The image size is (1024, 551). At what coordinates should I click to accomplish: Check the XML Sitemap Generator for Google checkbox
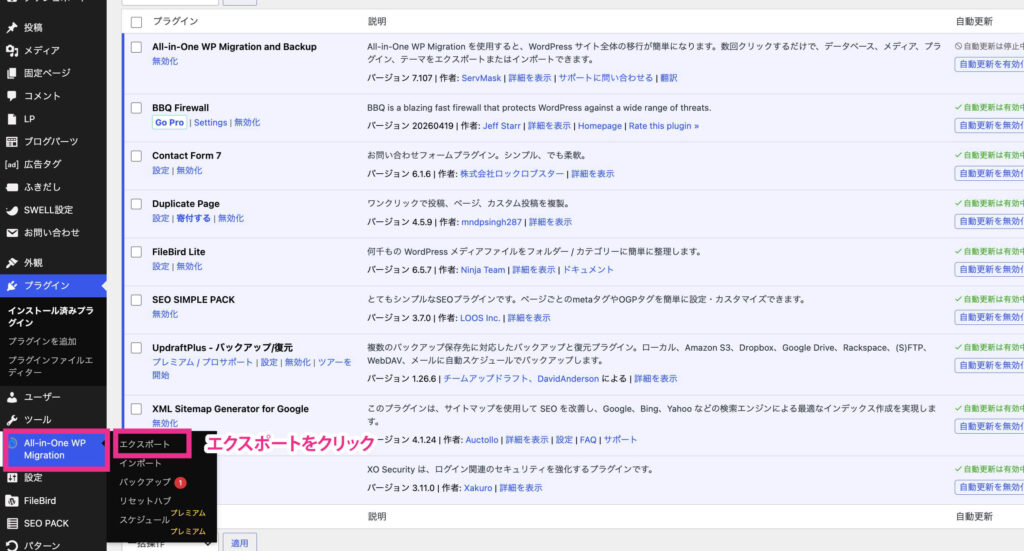pyautogui.click(x=136, y=409)
